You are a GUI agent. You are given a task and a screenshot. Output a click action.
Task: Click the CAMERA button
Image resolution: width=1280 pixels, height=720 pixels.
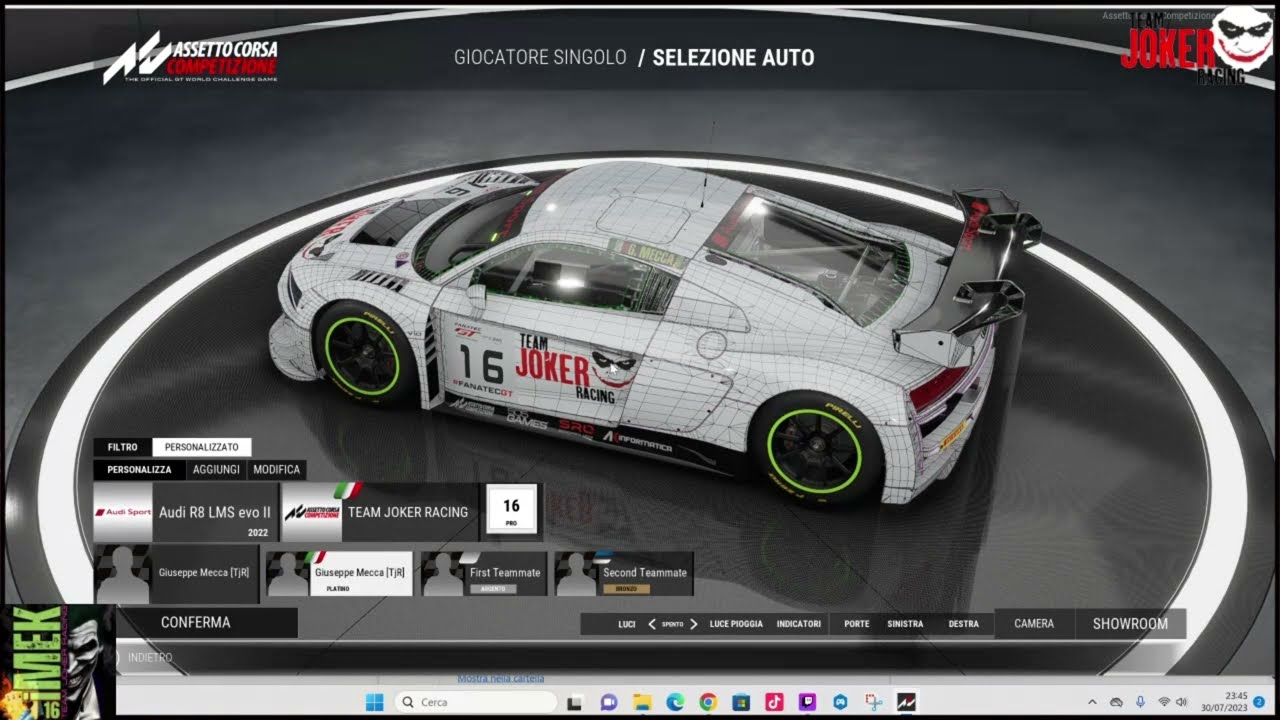(1034, 623)
